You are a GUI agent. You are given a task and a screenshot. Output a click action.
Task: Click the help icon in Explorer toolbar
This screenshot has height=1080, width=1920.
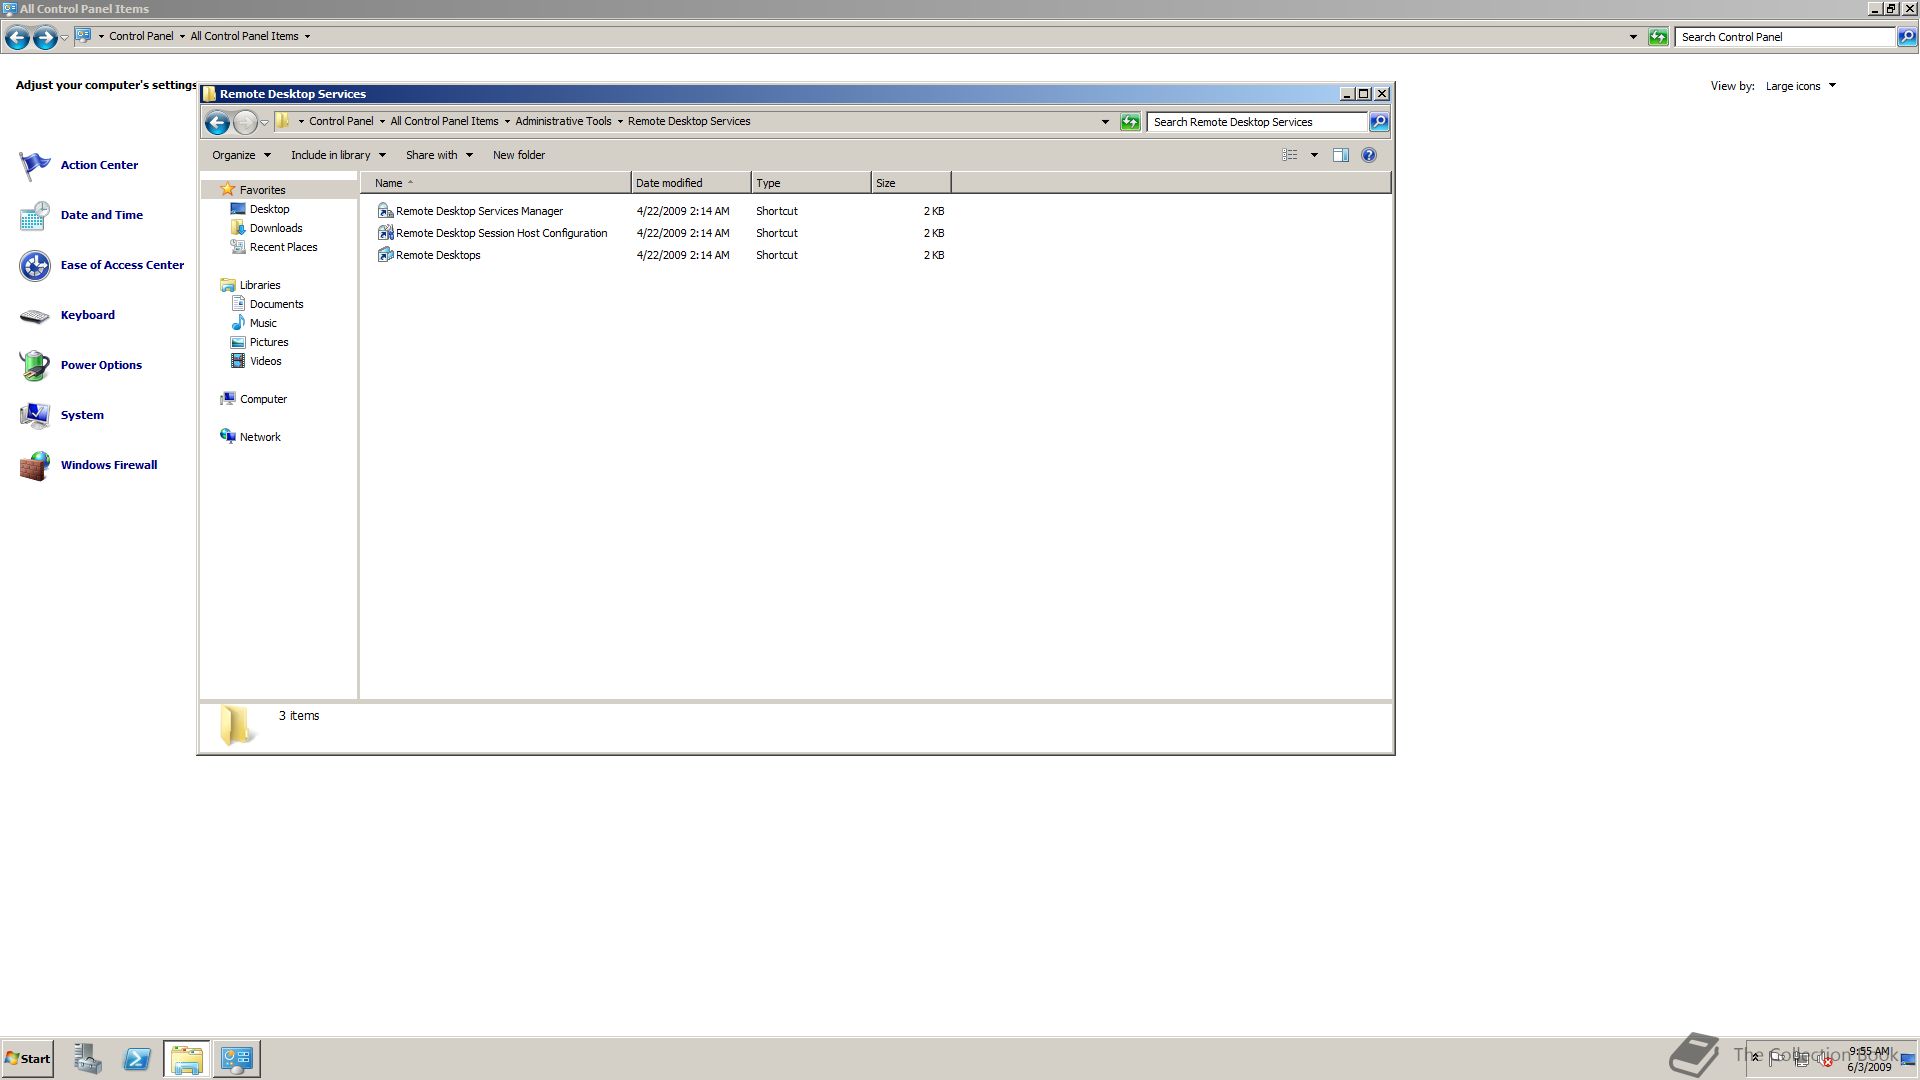[1369, 155]
